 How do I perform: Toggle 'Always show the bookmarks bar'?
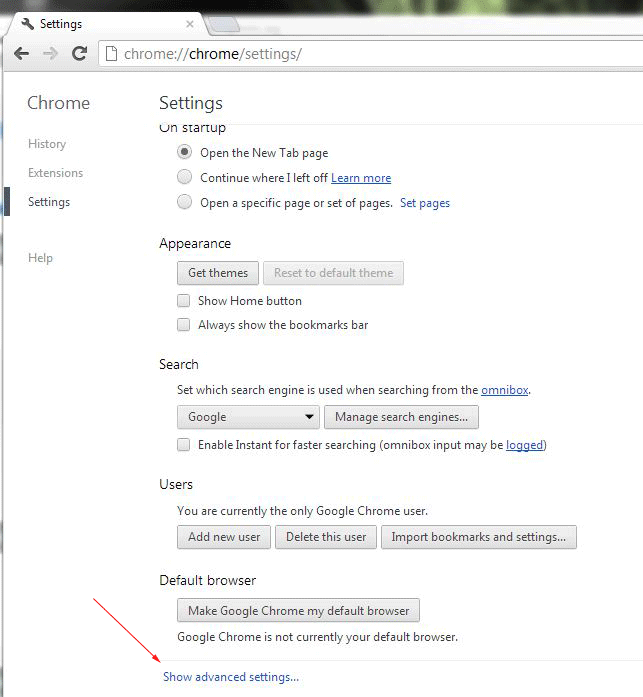[x=184, y=325]
